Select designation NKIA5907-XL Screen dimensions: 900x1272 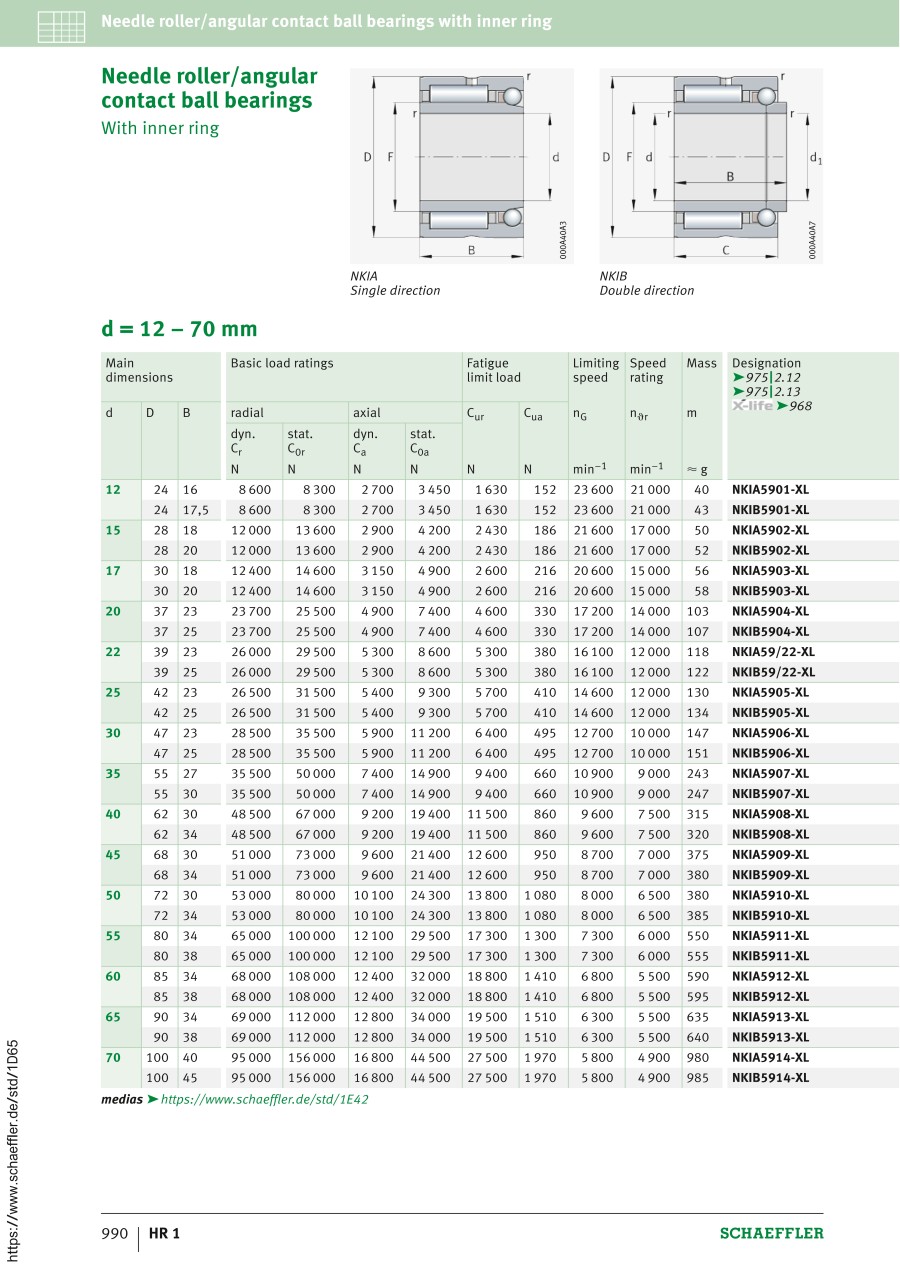[x=770, y=774]
